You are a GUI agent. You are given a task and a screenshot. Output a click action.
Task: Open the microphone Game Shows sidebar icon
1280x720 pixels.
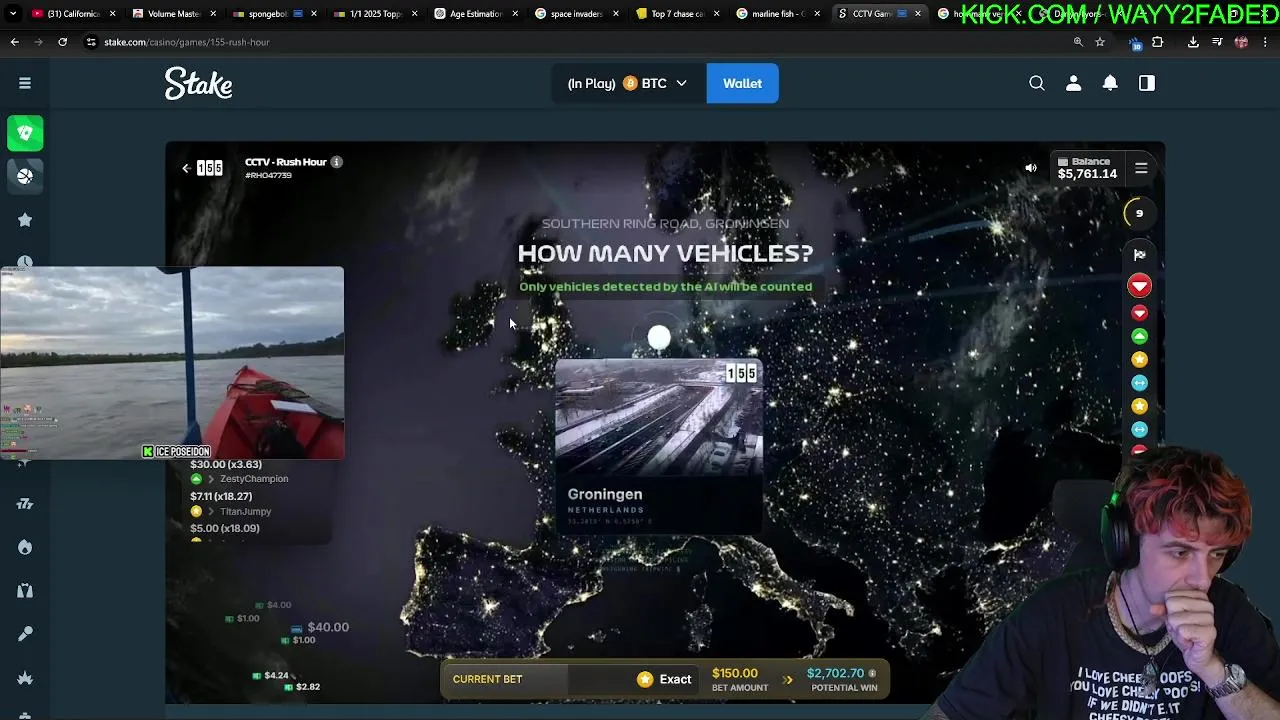tap(25, 634)
